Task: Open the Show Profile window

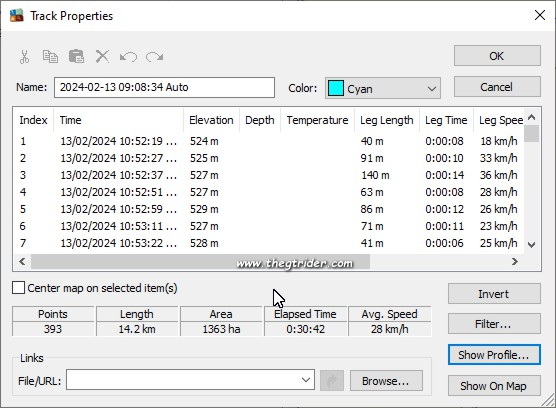Action: 494,354
